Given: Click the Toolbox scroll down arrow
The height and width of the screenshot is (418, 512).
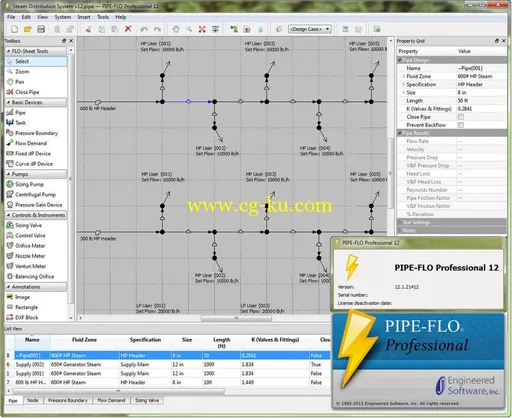Looking at the screenshot, I should pyautogui.click(x=71, y=318).
